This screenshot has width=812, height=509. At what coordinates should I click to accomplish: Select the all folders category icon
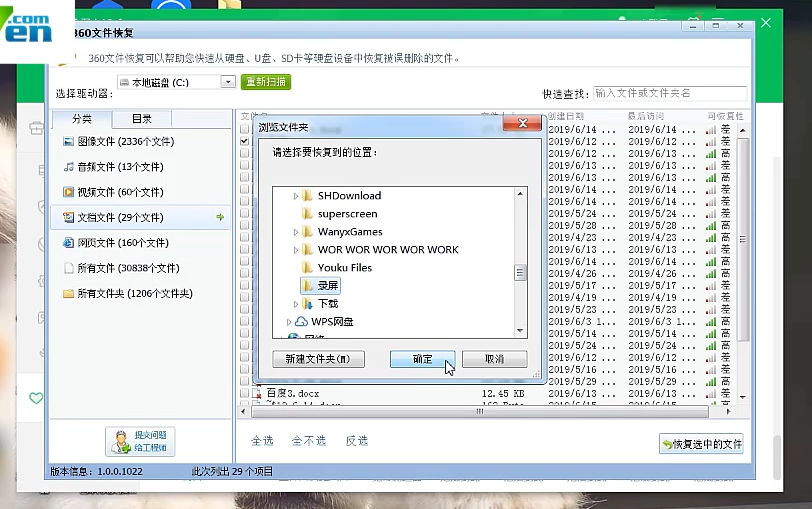coord(68,294)
